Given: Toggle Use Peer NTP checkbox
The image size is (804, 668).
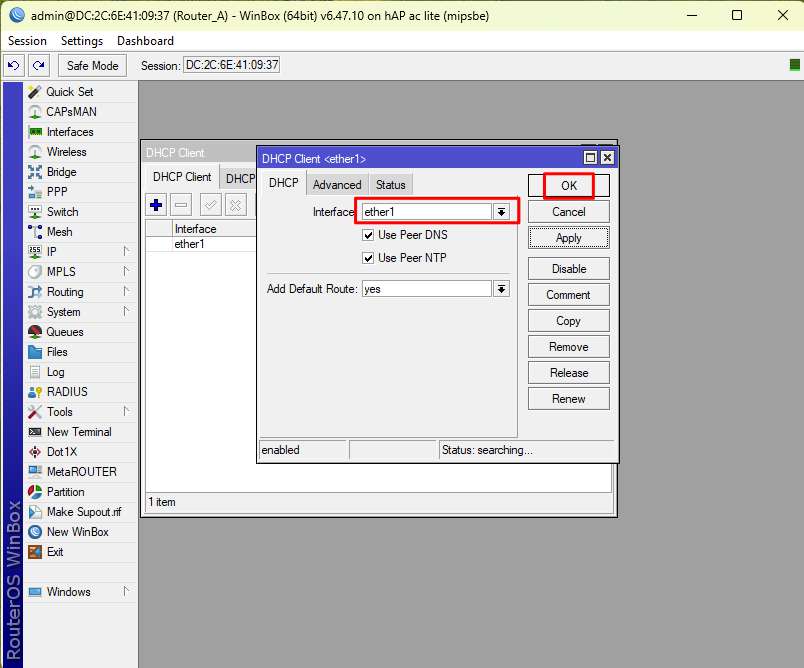Looking at the screenshot, I should [368, 258].
